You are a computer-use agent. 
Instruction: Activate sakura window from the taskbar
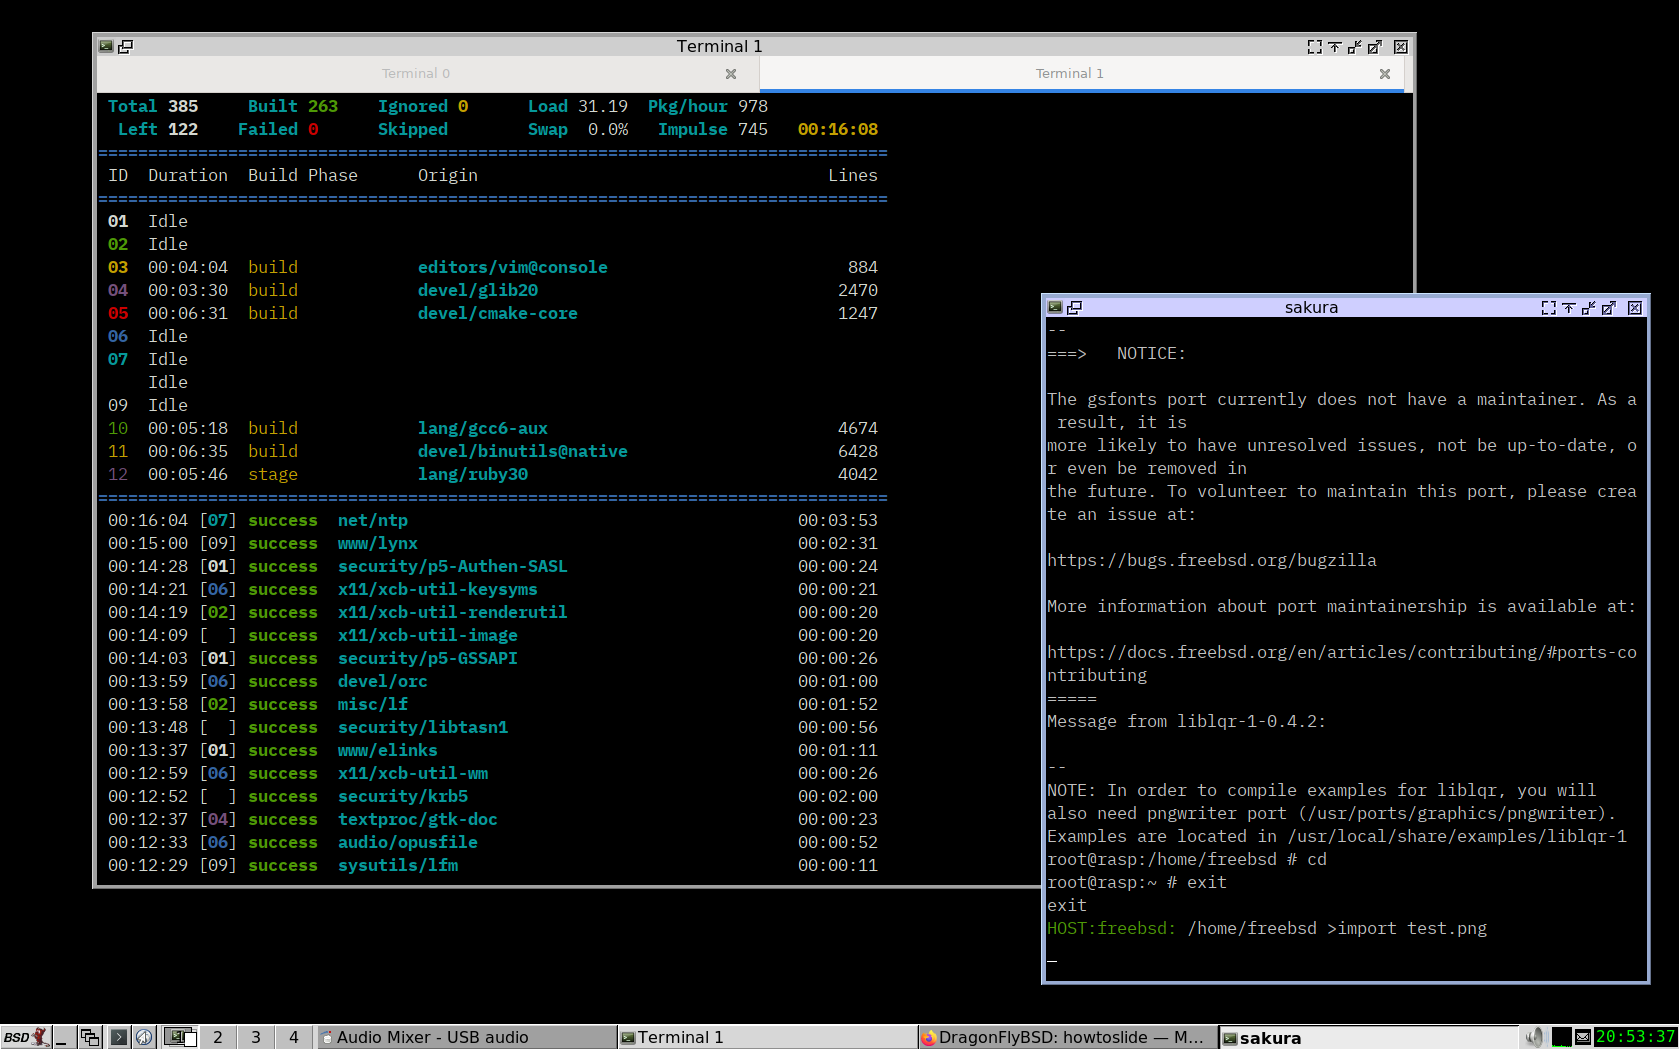(x=1368, y=1037)
